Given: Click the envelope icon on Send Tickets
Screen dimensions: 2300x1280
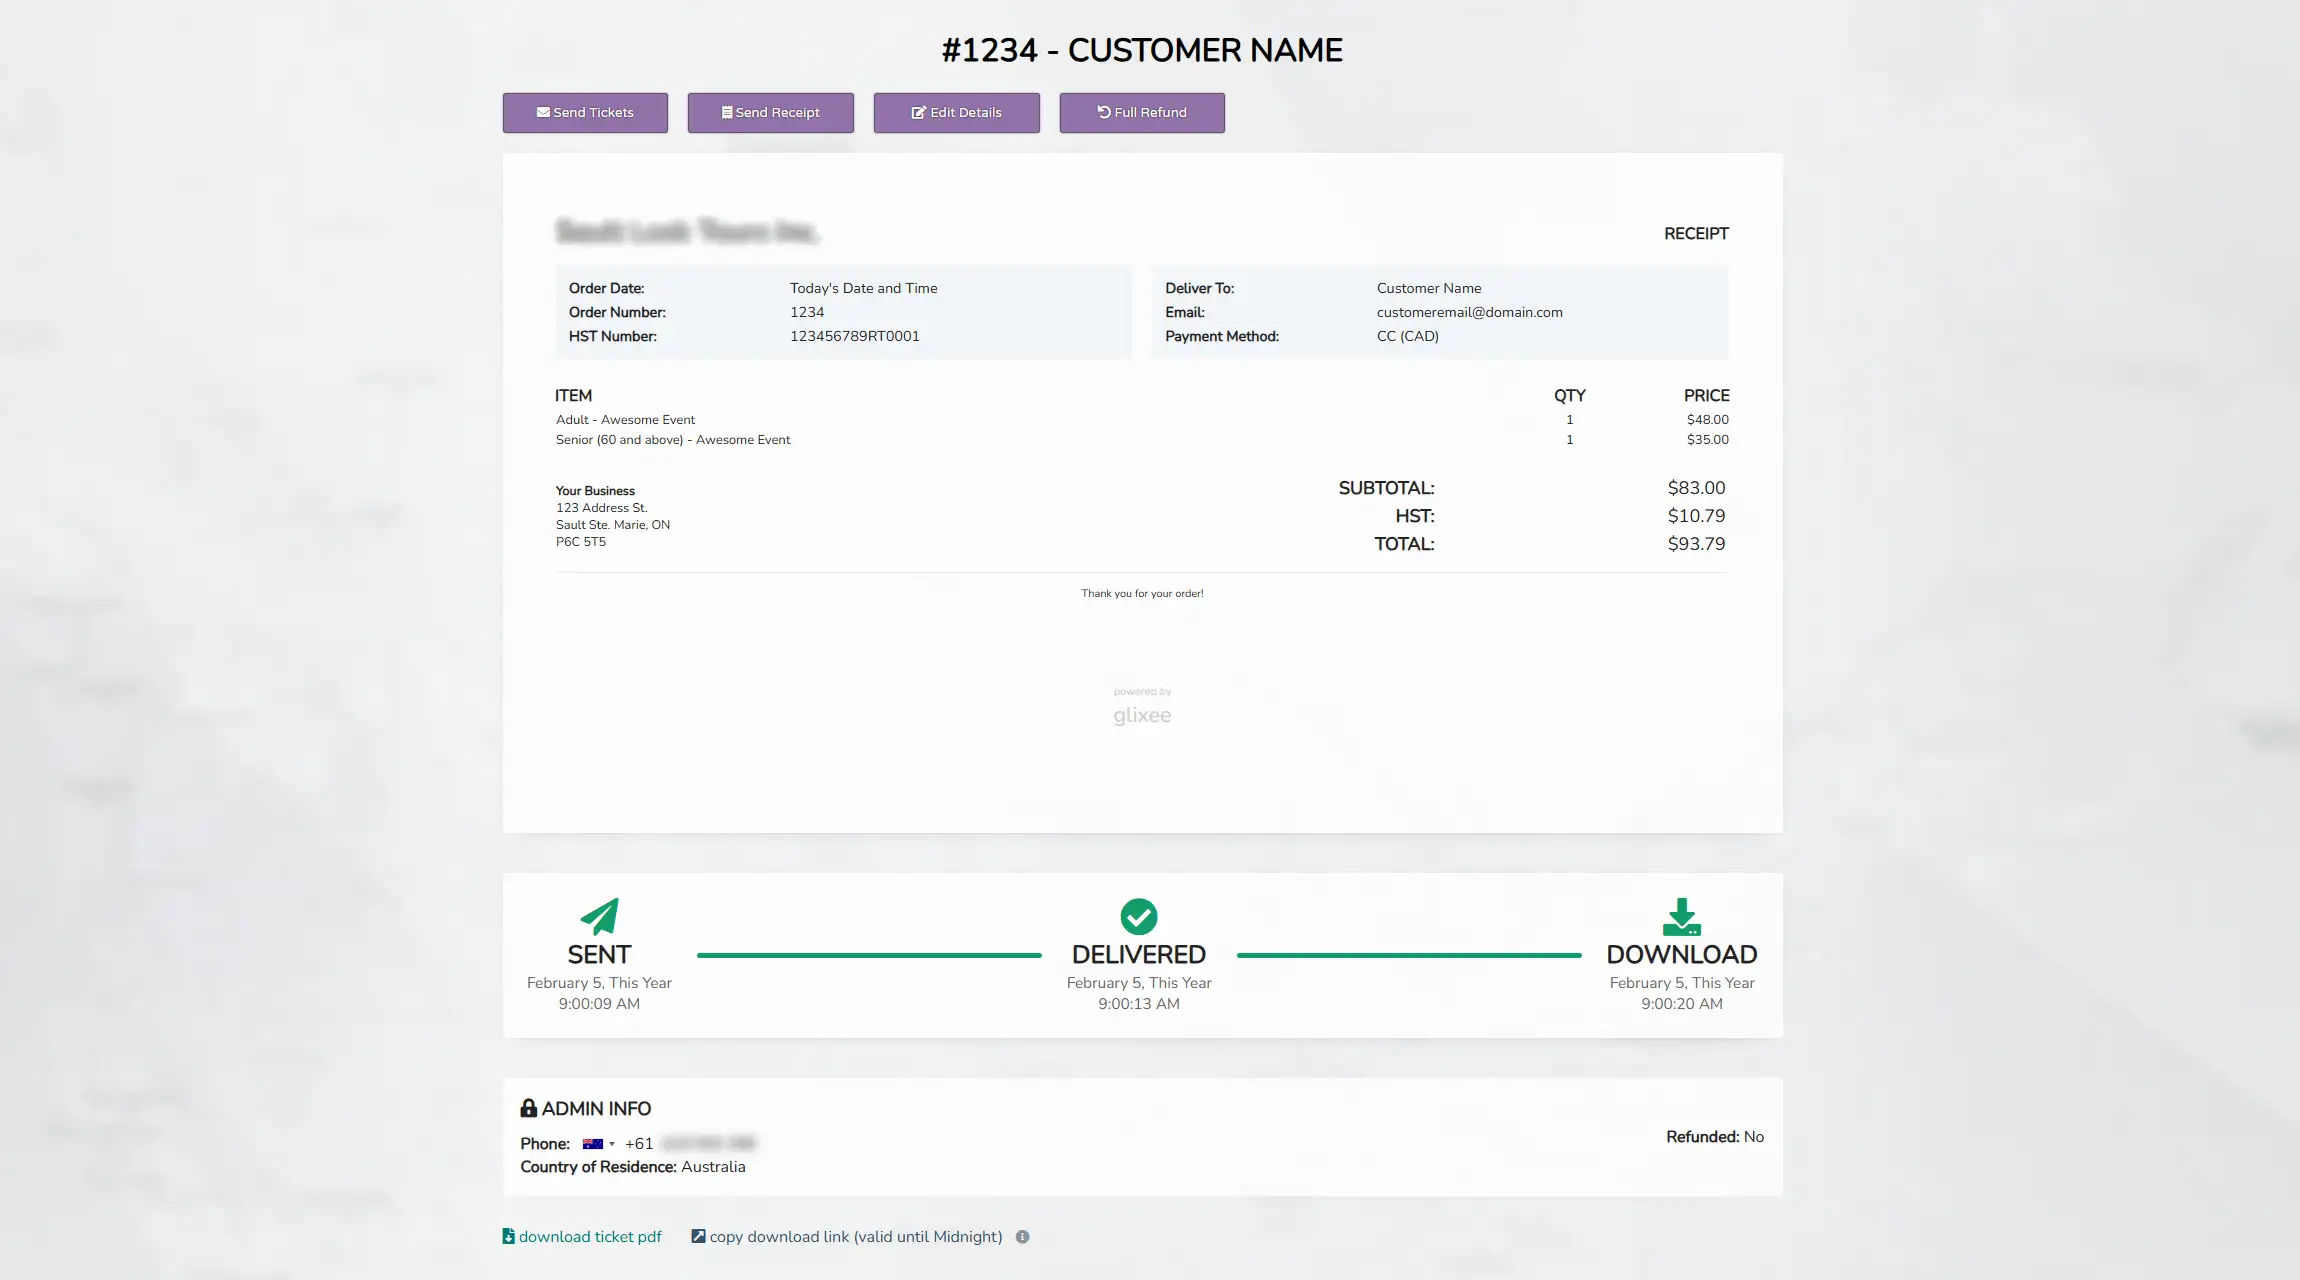Looking at the screenshot, I should point(543,112).
